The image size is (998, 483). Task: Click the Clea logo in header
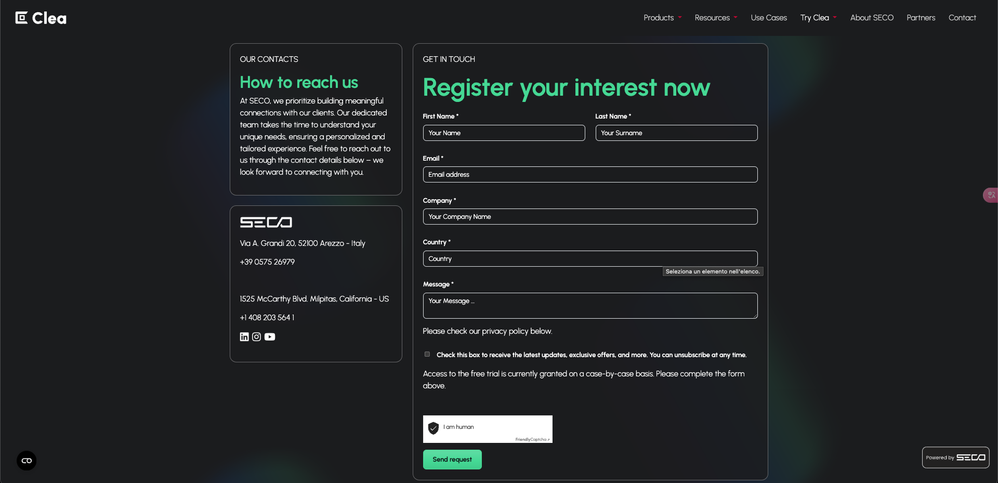tap(41, 18)
